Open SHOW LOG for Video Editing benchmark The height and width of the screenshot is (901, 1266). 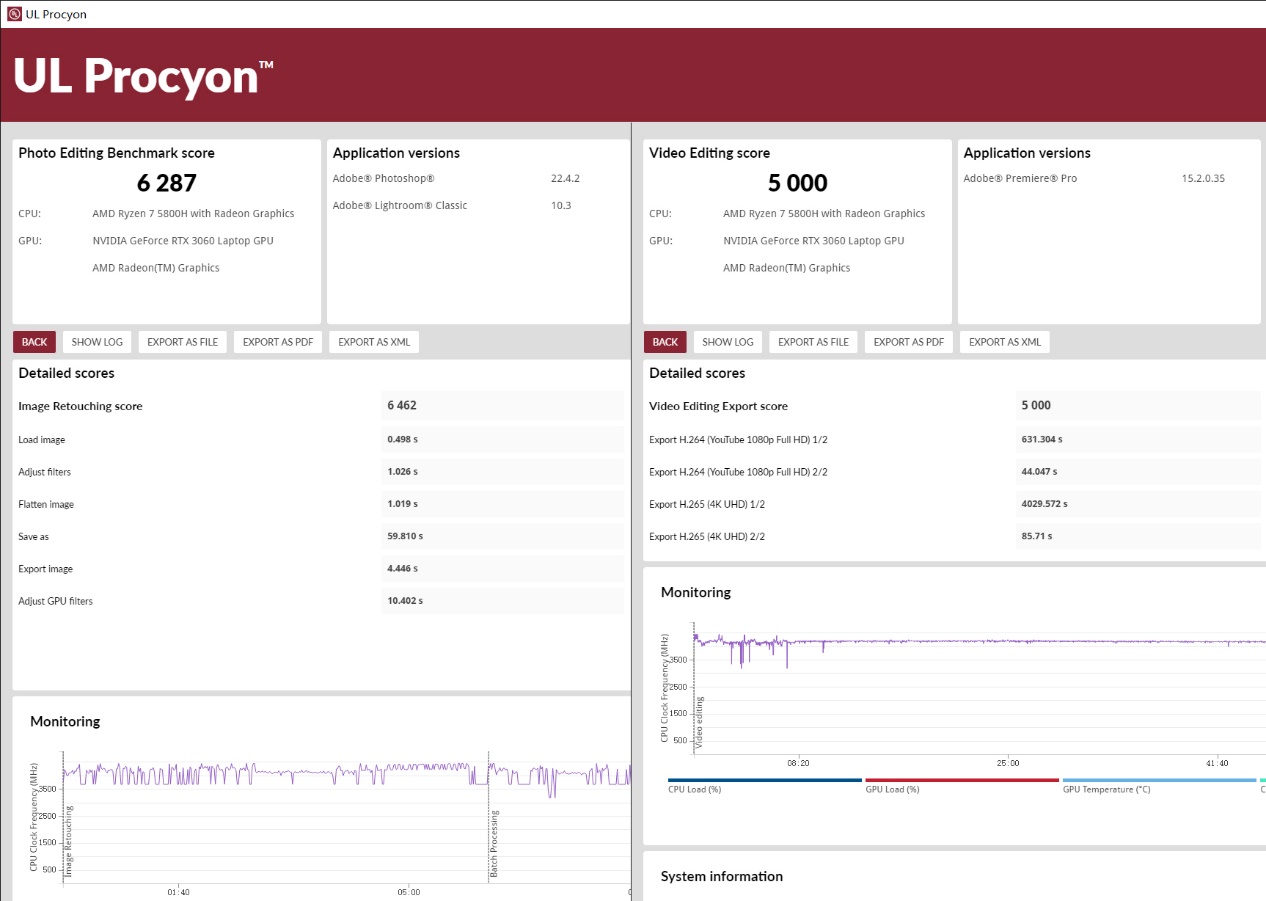pos(728,342)
